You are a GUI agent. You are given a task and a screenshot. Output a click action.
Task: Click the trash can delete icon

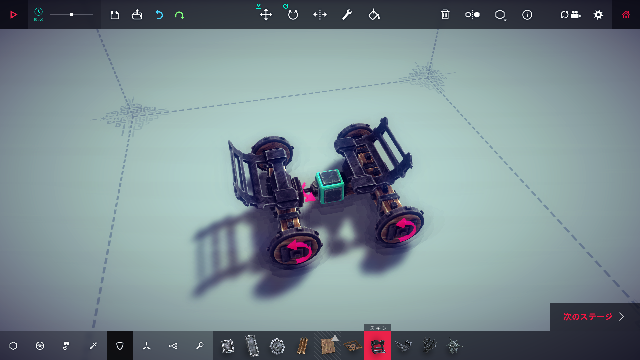click(445, 15)
